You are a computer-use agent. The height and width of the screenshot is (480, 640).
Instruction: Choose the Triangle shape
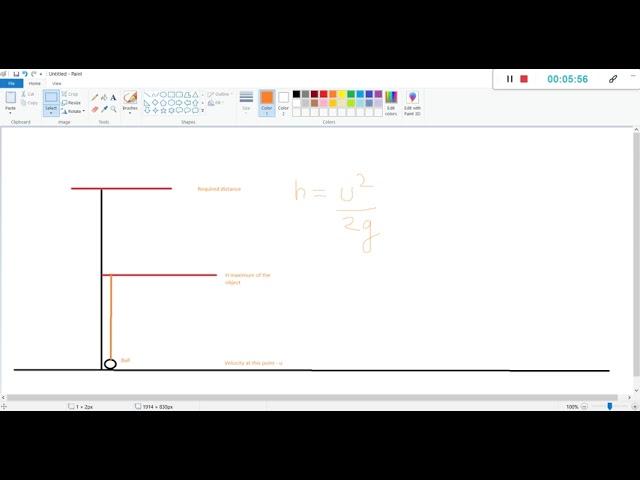pos(195,94)
